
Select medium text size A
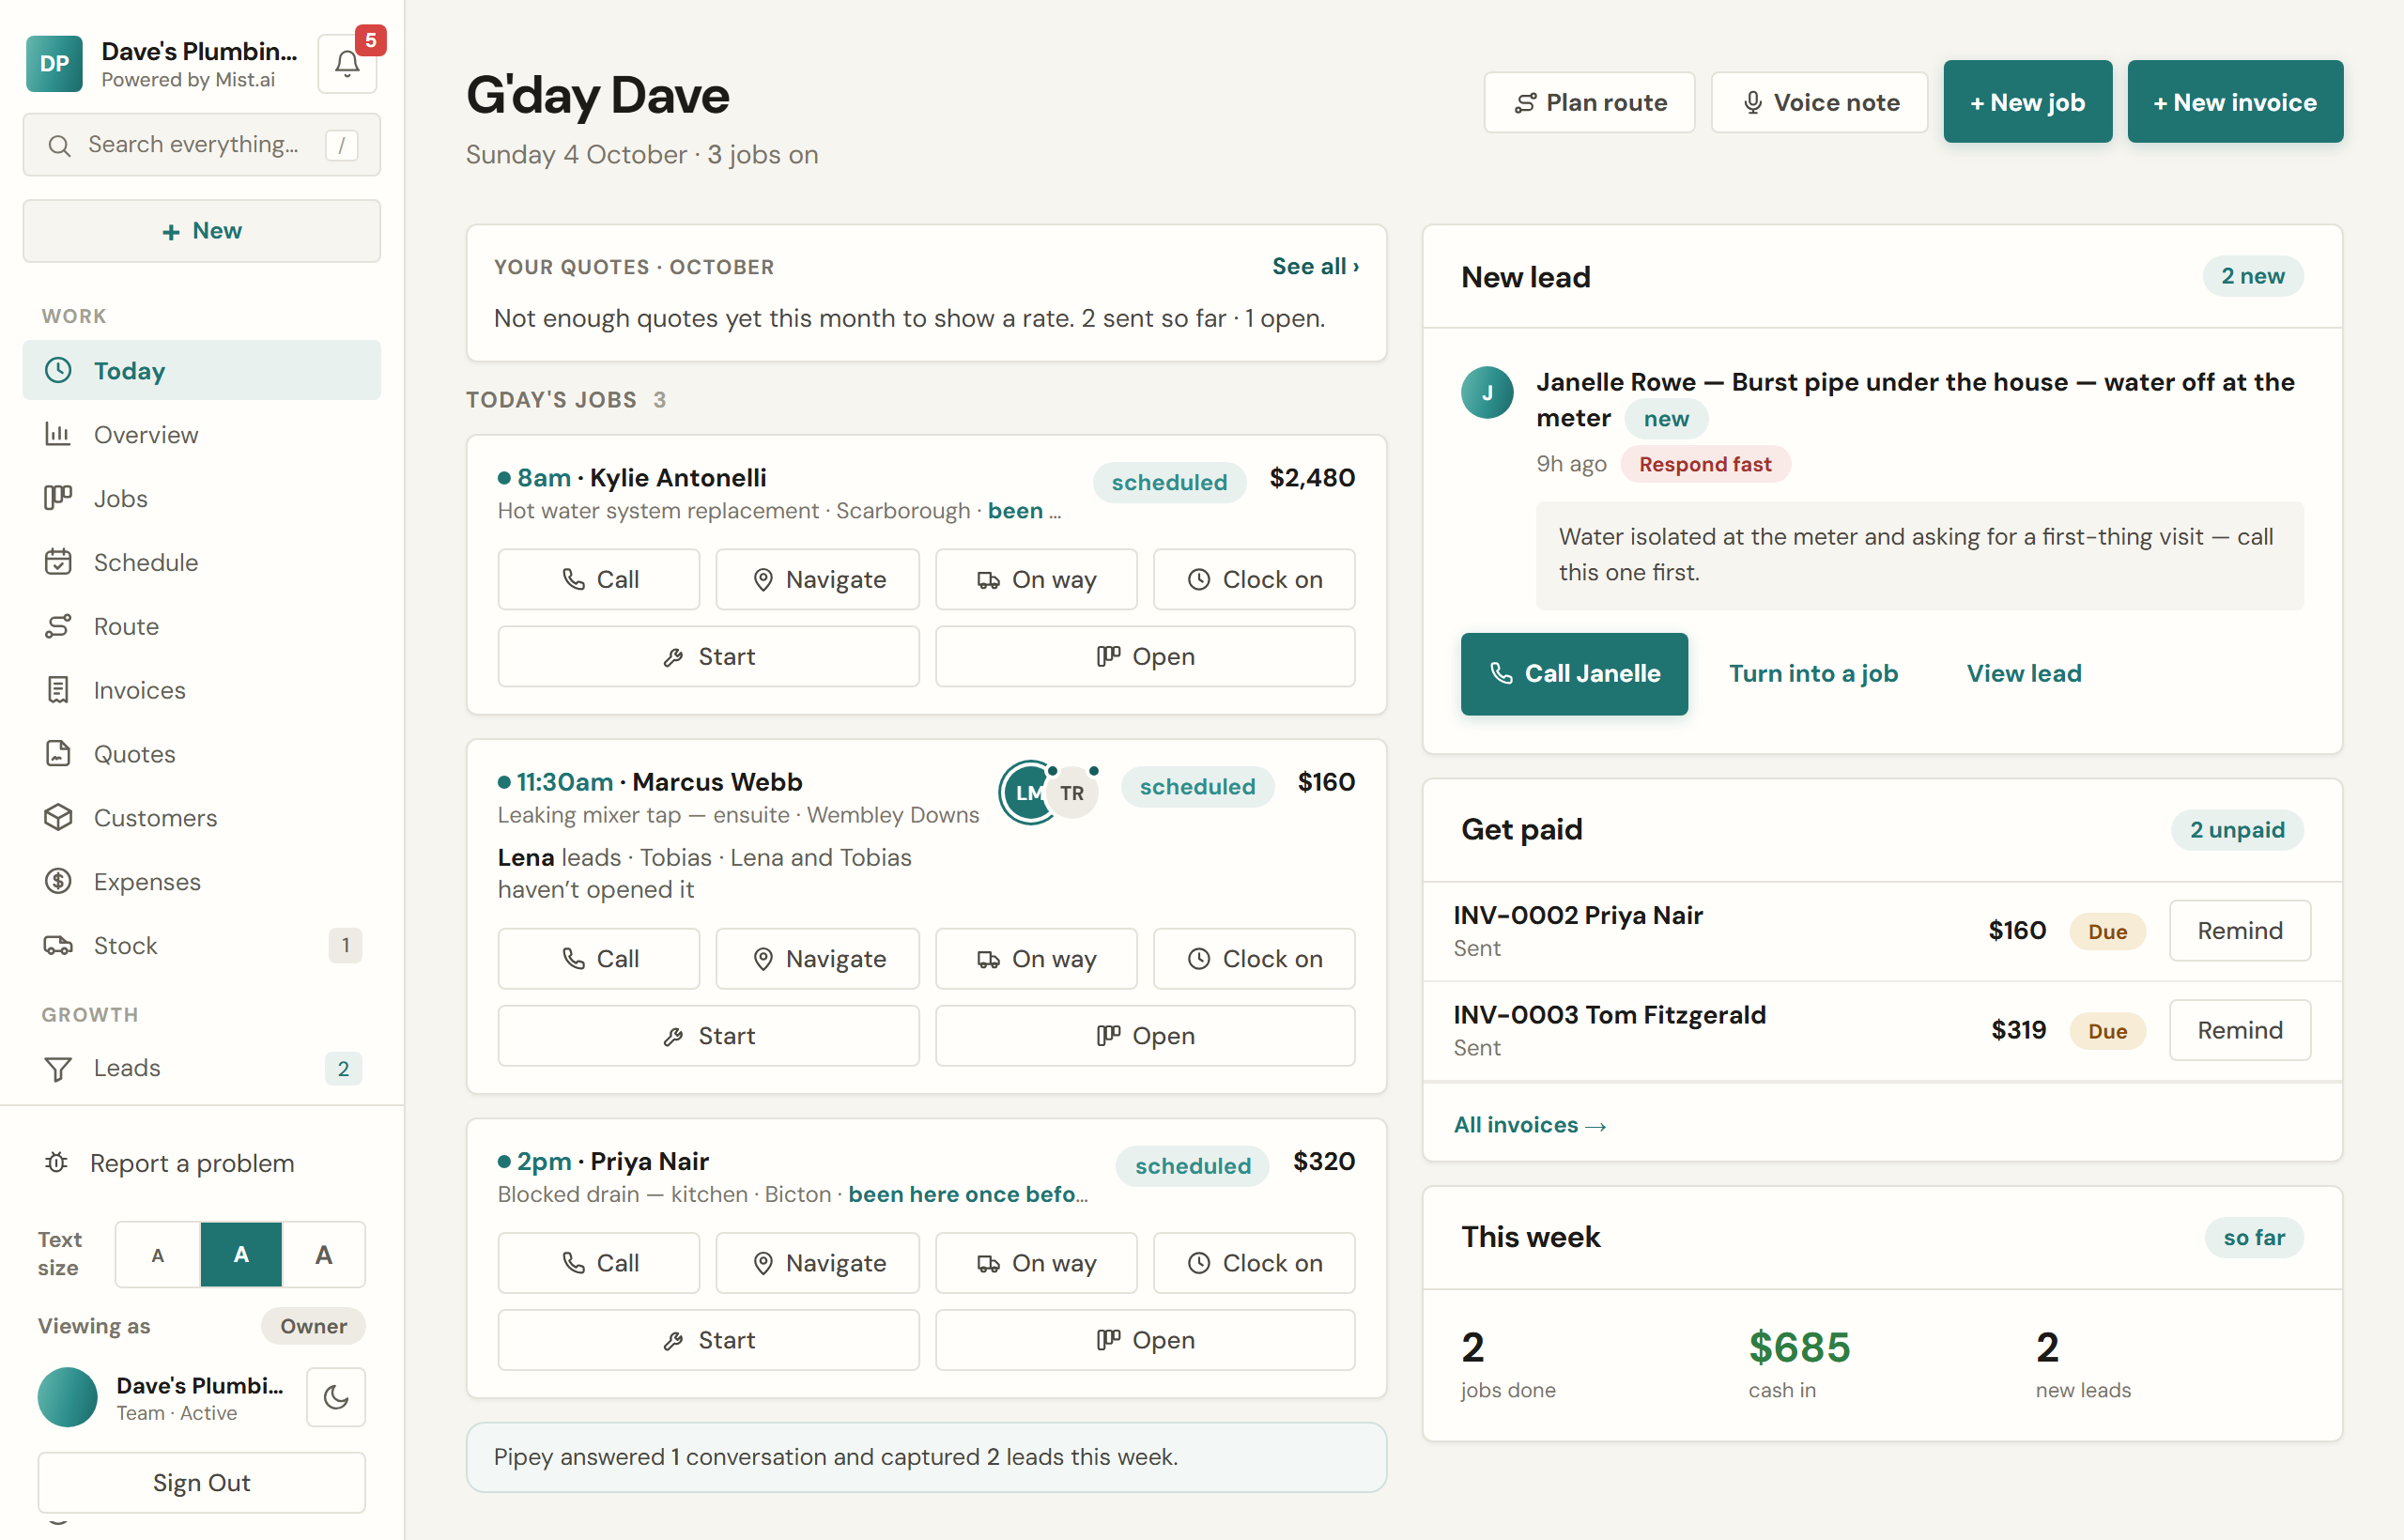241,1254
